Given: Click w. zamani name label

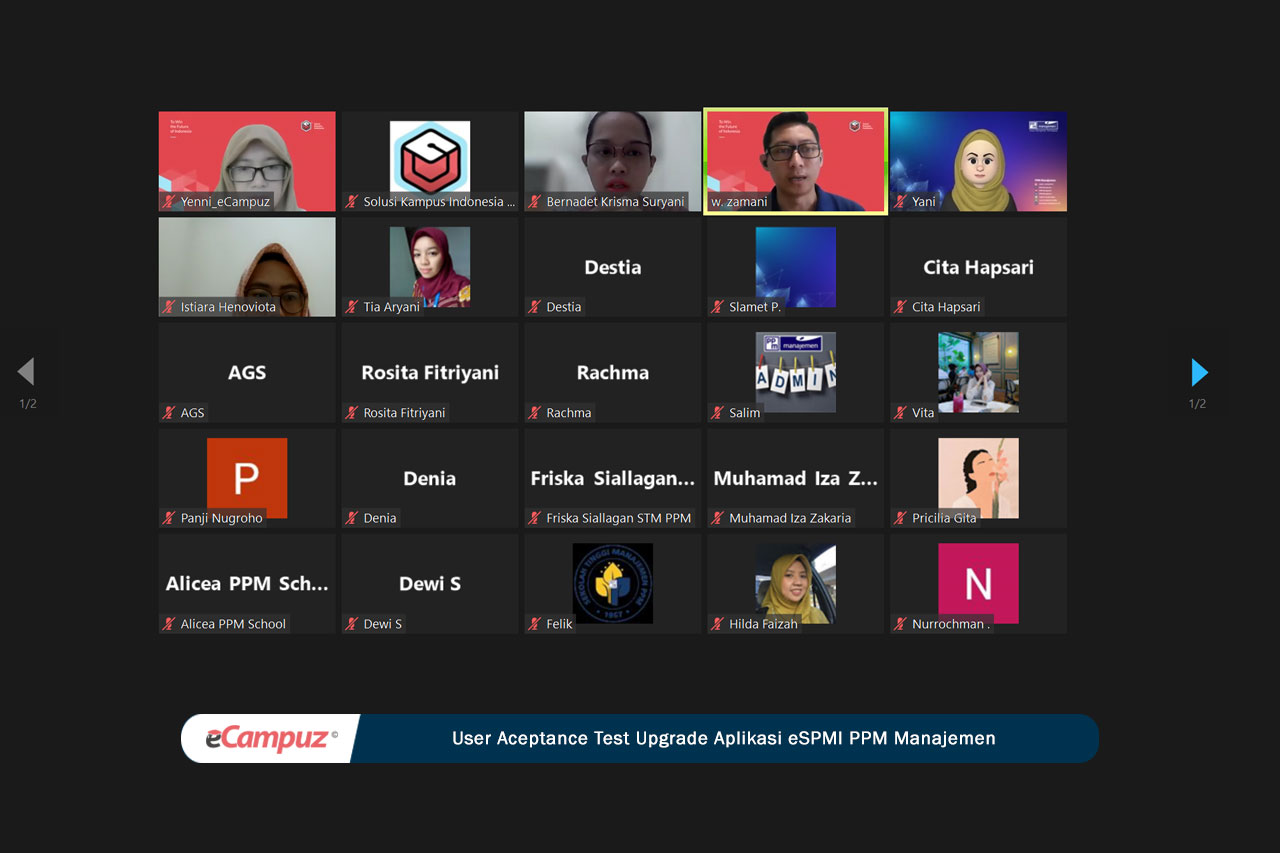Looking at the screenshot, I should [738, 202].
